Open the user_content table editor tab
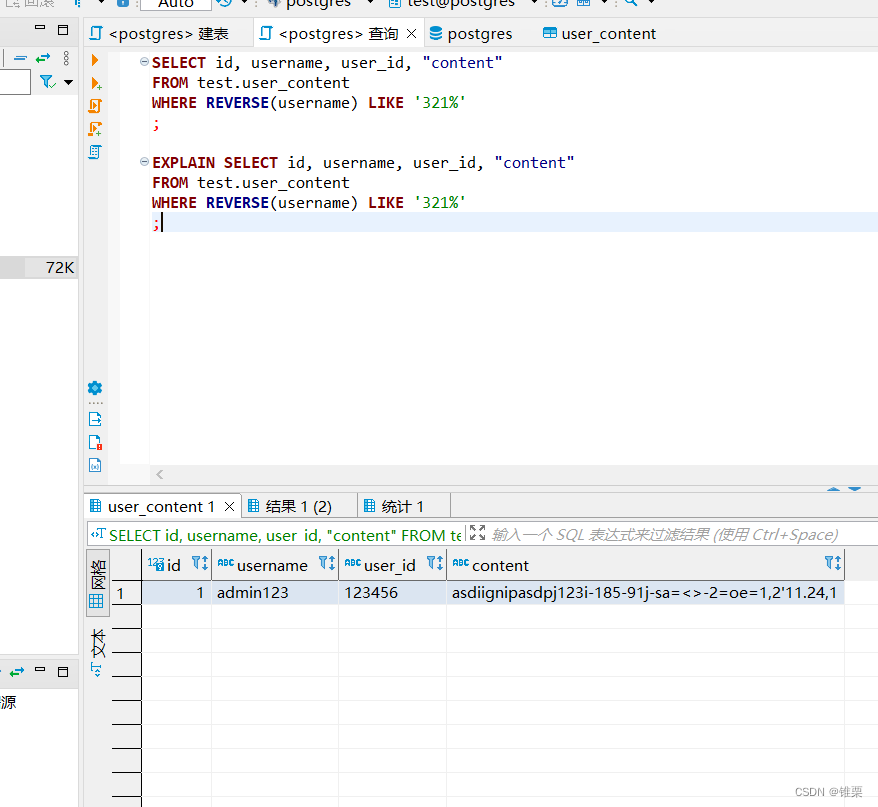 tap(599, 34)
